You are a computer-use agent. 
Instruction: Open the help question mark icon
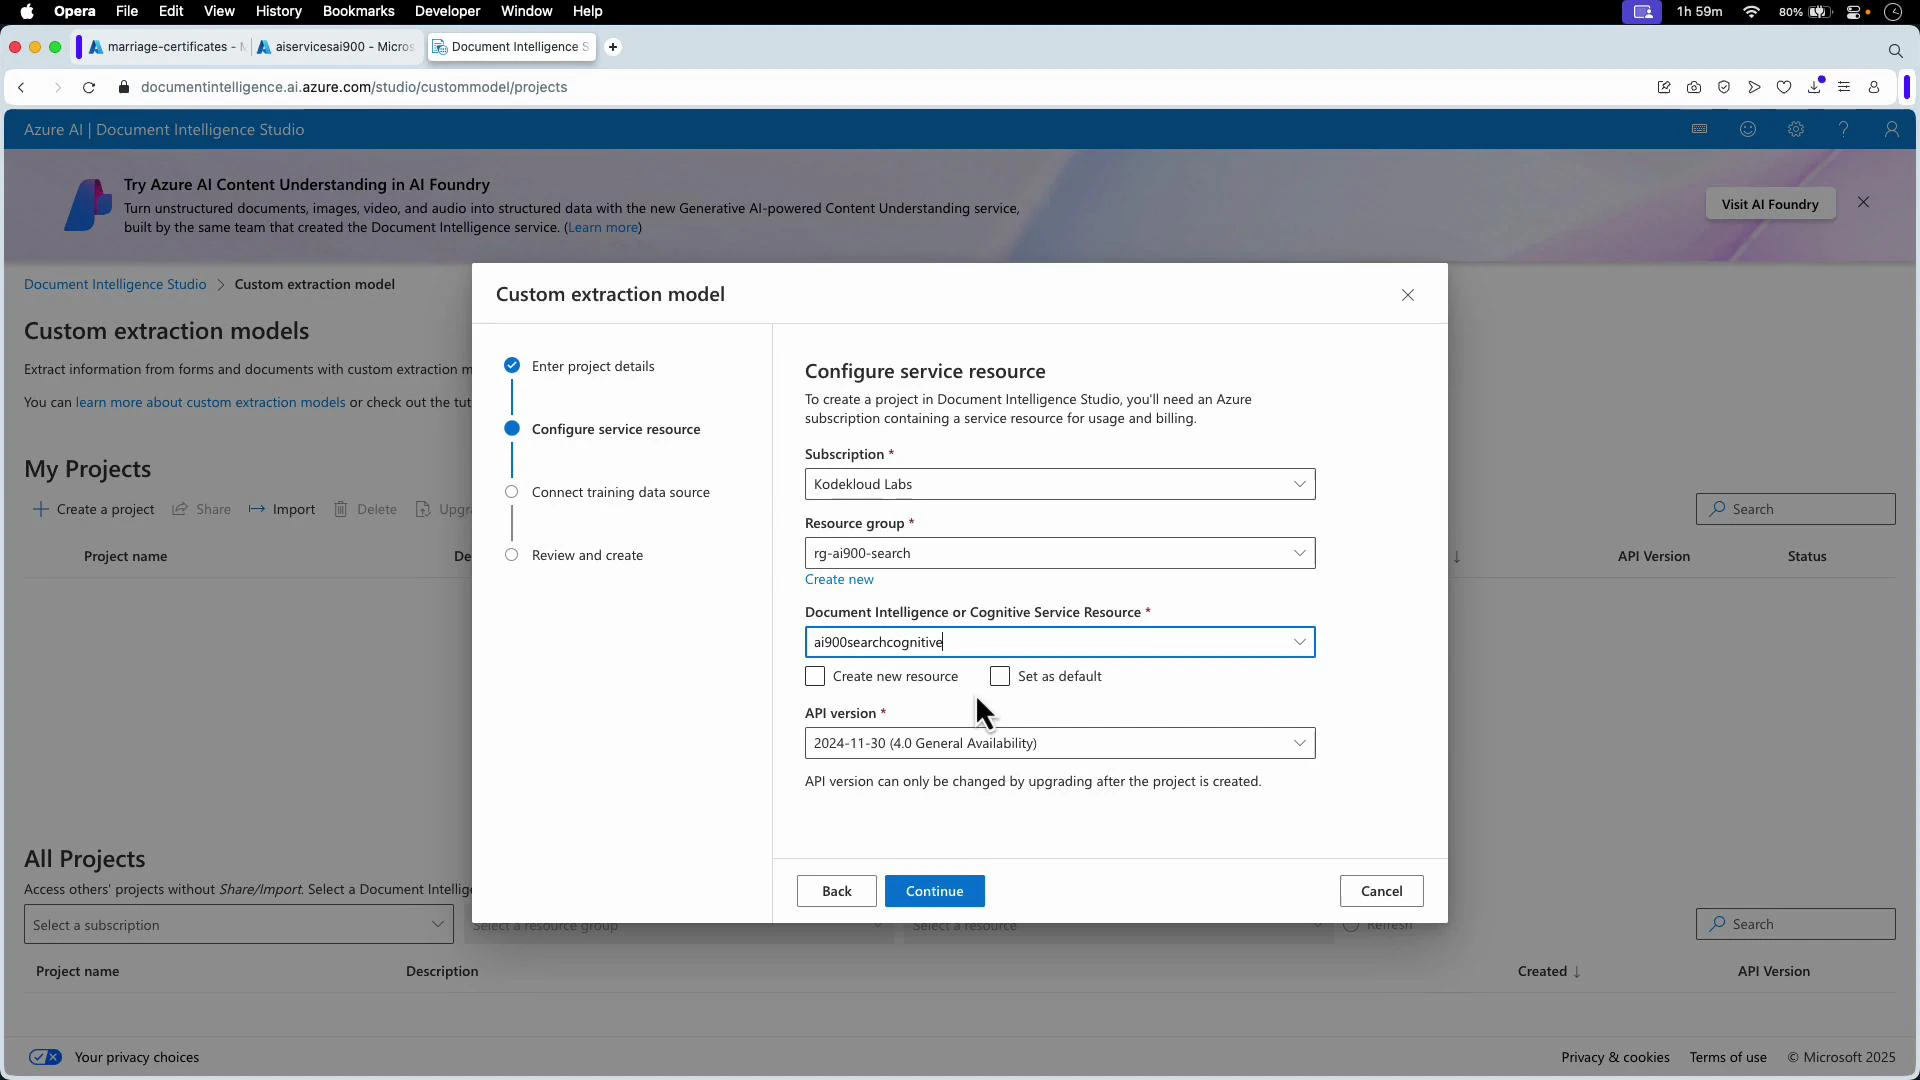pos(1843,129)
